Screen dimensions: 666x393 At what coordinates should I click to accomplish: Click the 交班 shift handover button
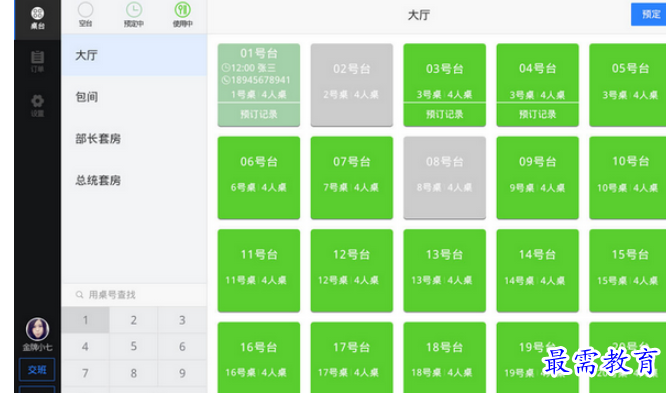37,370
